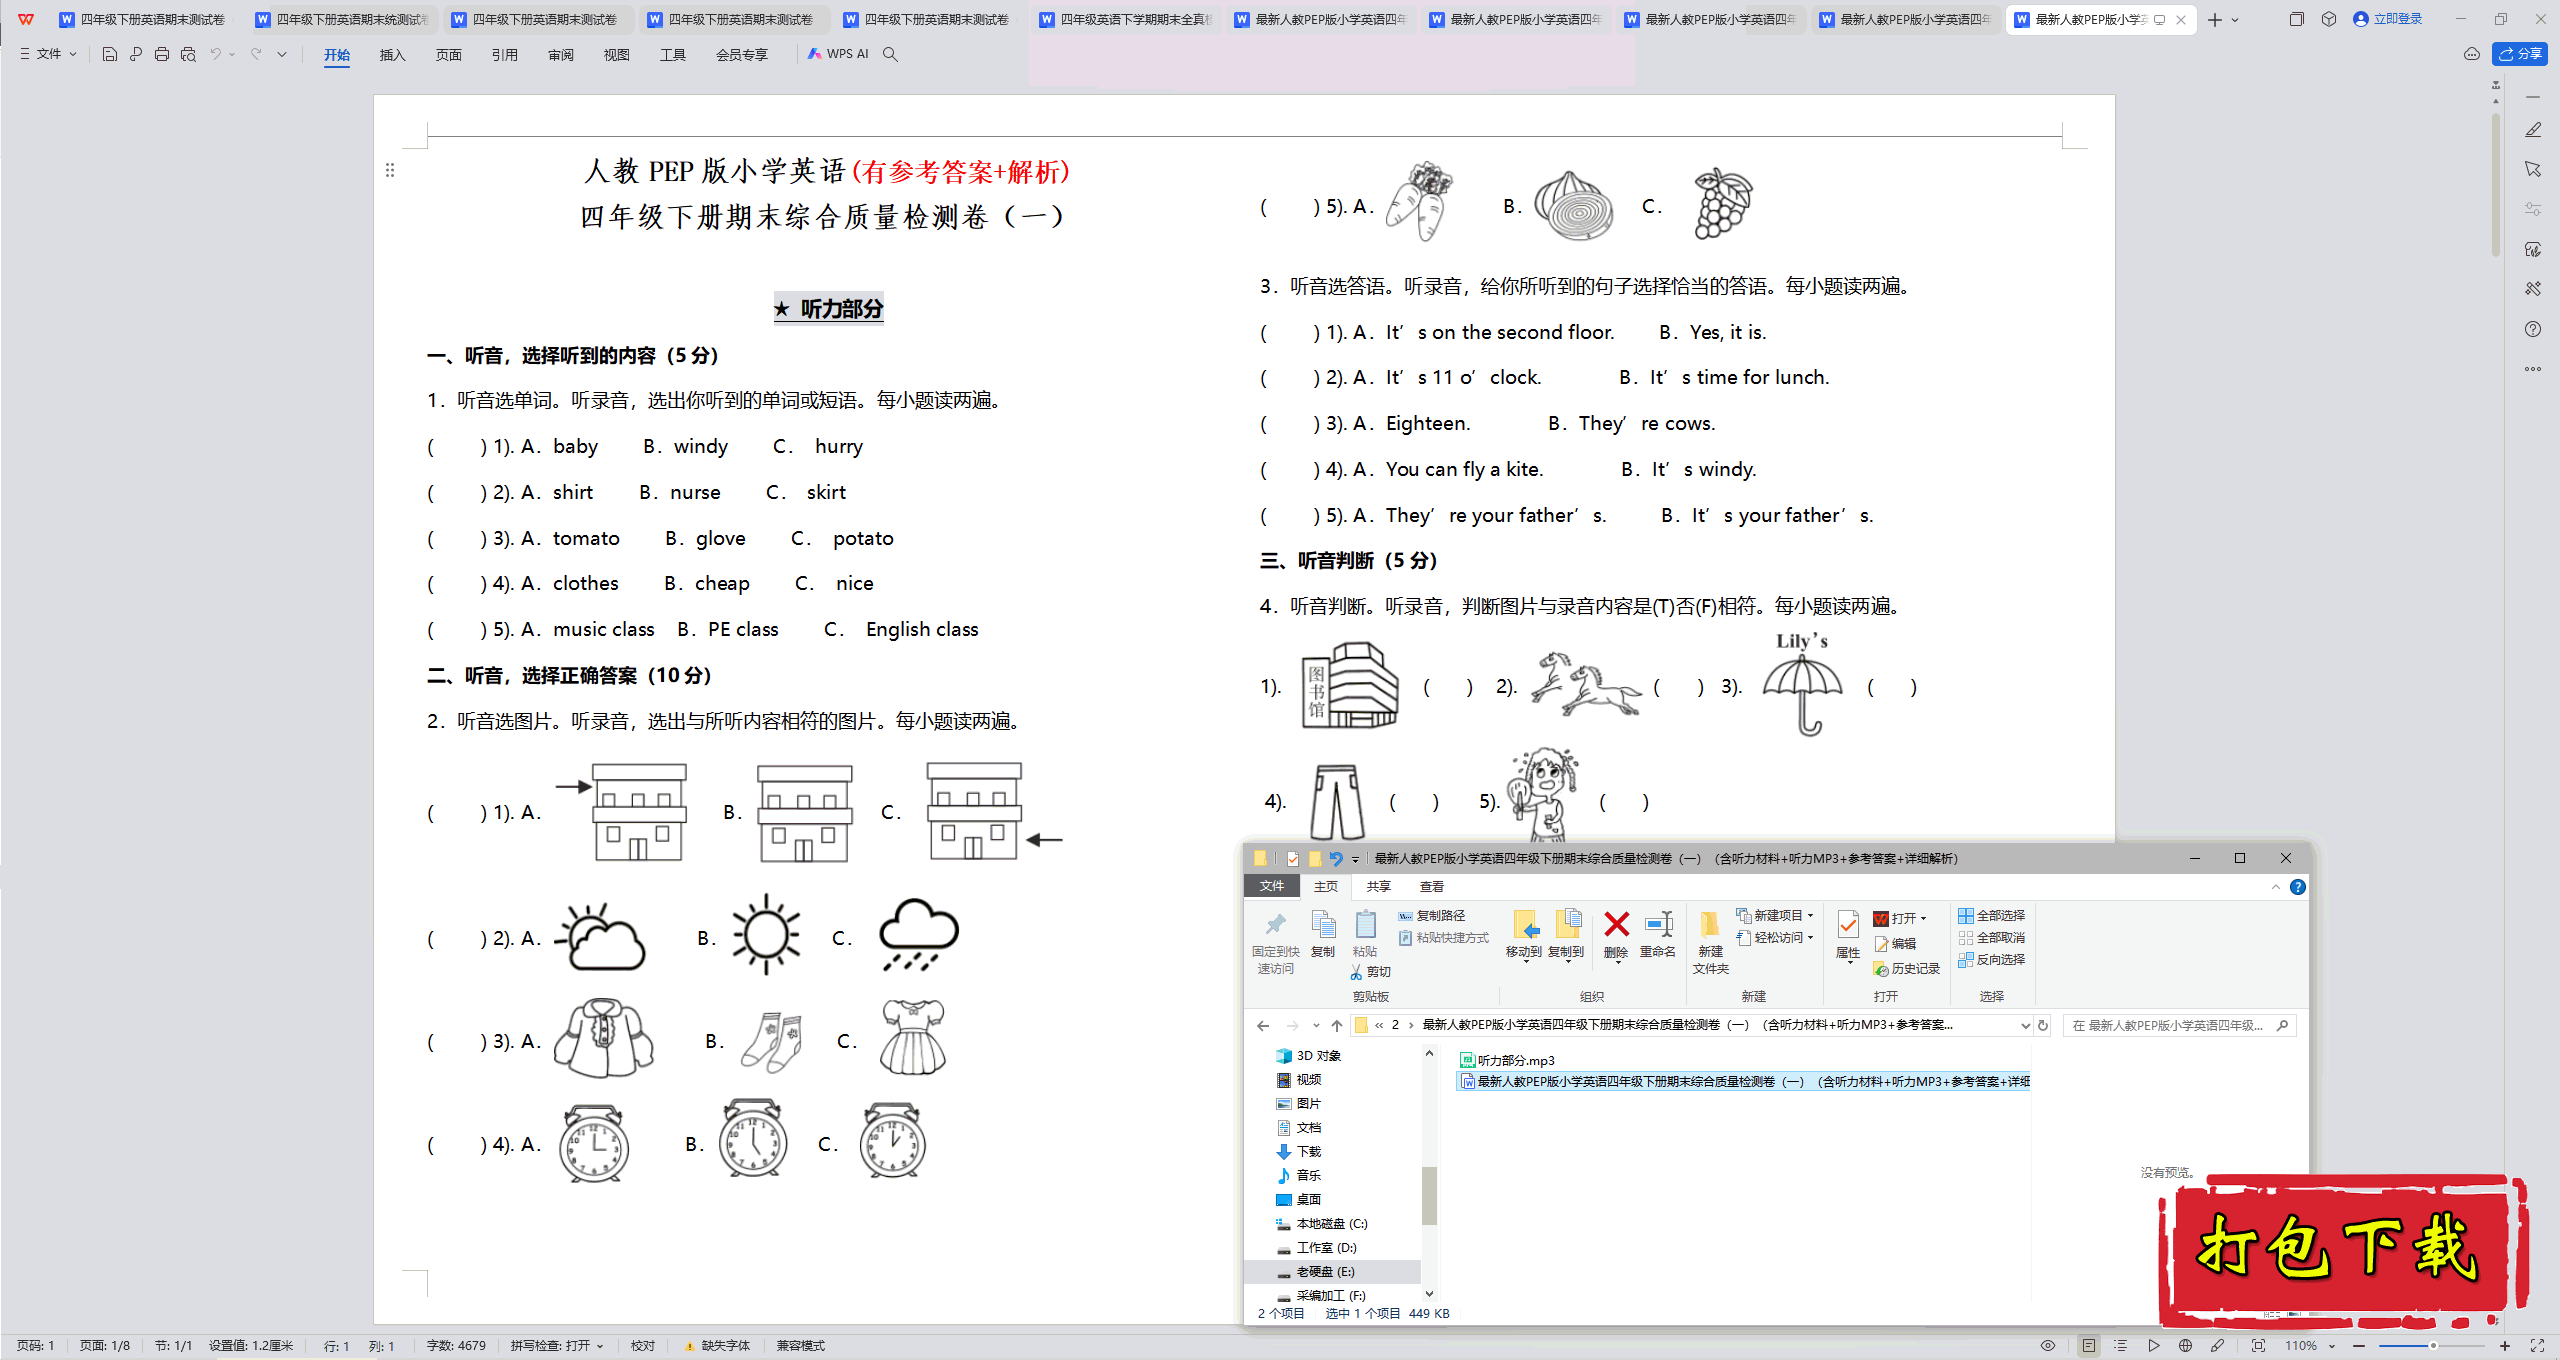Screen dimensions: 2560x1360
Task: Click the Save icon in the WPS toolbar
Action: (110, 54)
